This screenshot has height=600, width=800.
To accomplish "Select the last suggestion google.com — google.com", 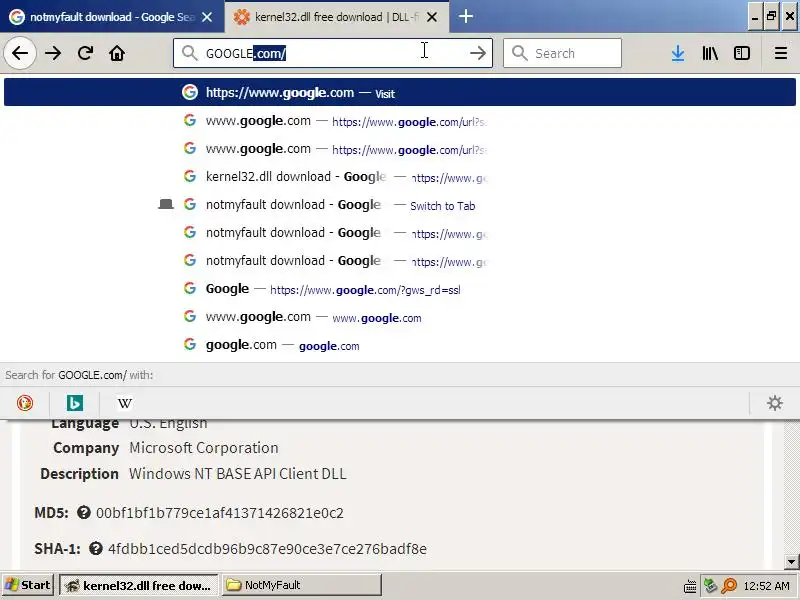I will [400, 345].
